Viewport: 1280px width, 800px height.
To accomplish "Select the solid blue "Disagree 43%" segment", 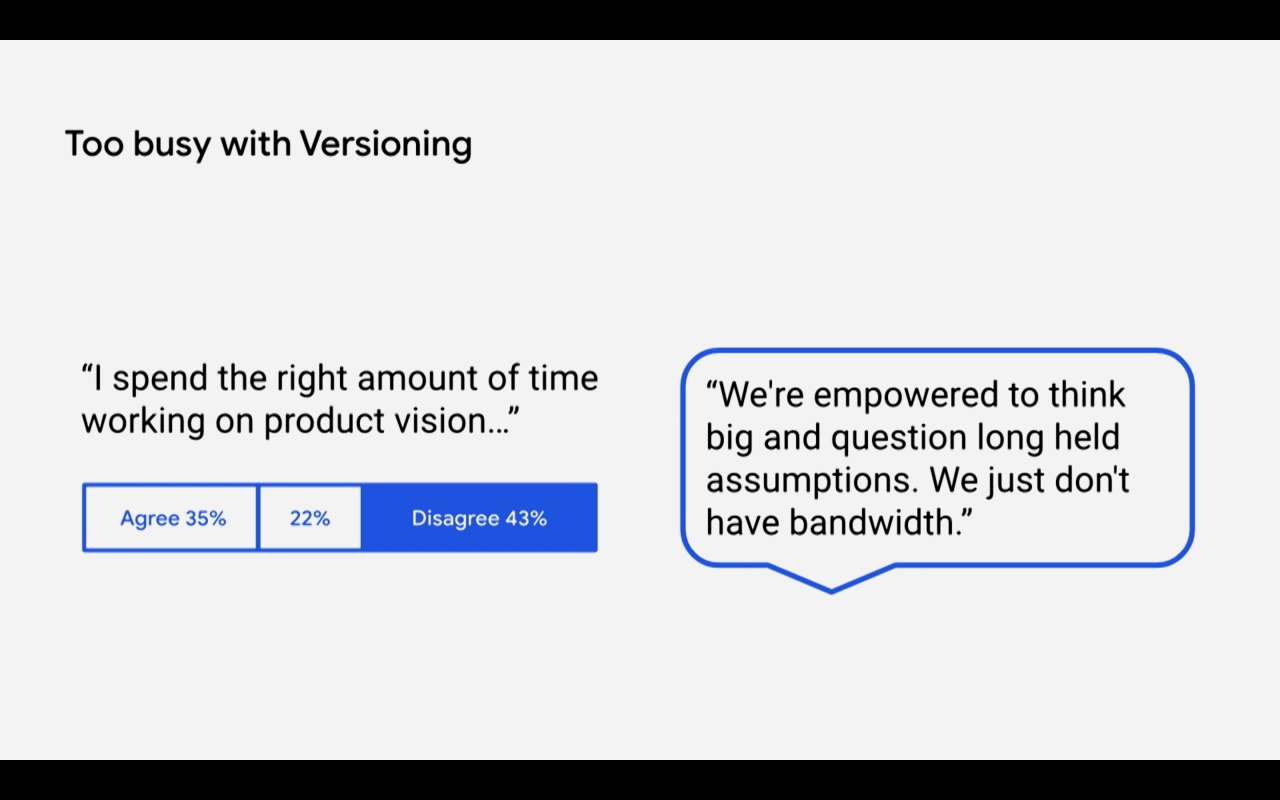I will pos(479,518).
